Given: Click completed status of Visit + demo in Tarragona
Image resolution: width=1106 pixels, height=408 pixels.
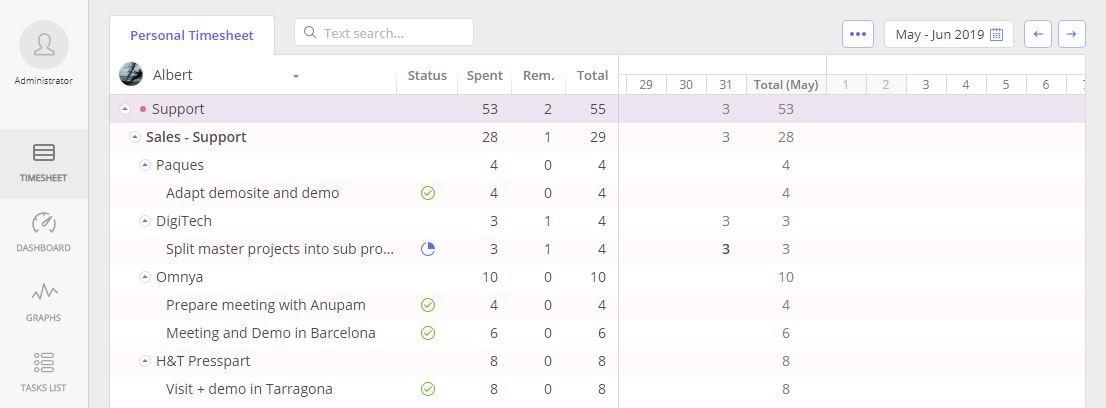Looking at the screenshot, I should [428, 389].
